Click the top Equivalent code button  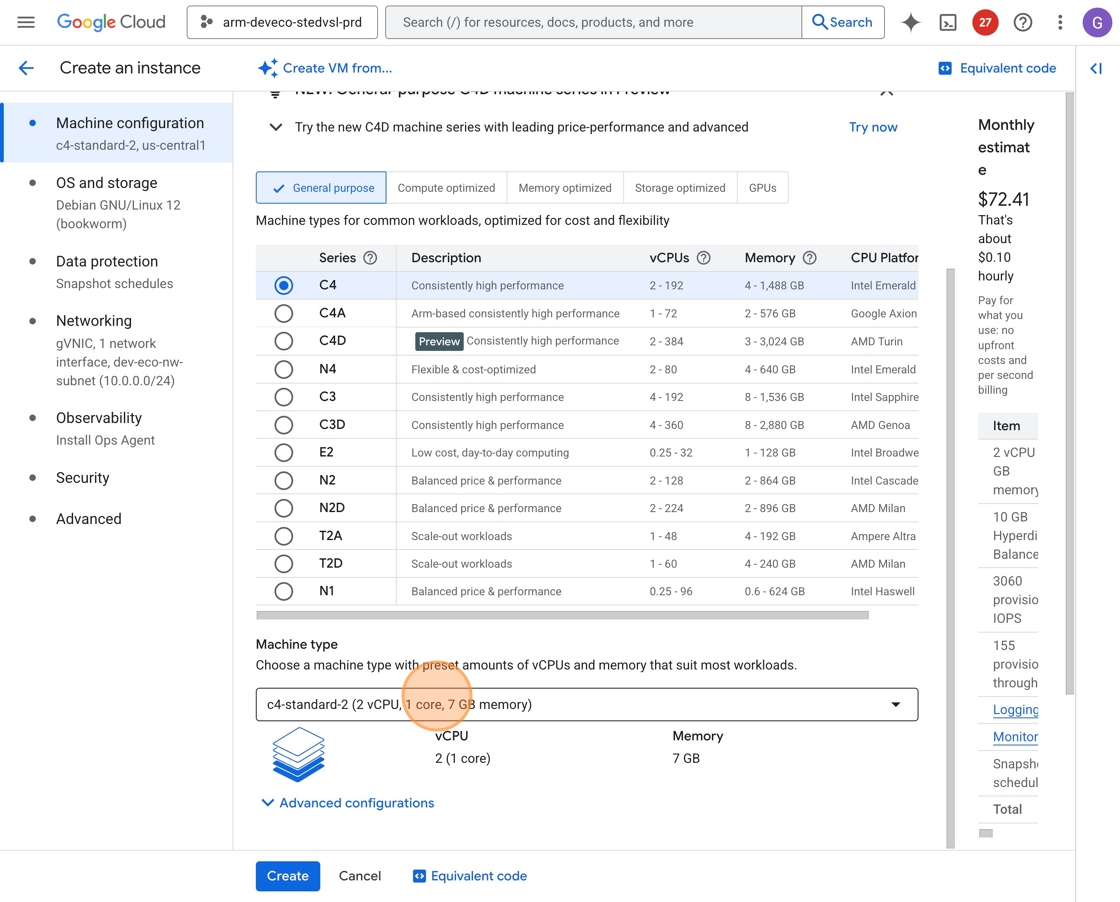tap(997, 69)
